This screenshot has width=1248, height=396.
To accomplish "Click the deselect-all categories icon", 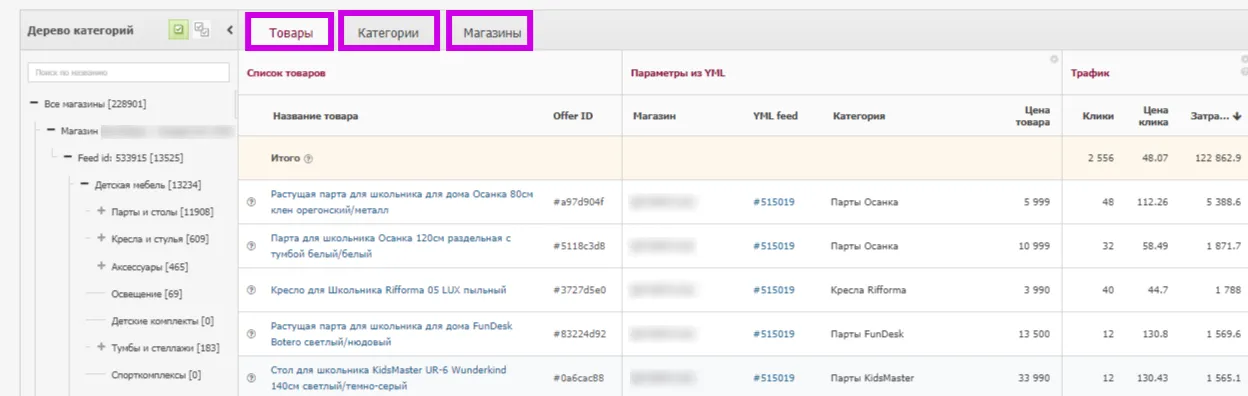I will (x=201, y=30).
